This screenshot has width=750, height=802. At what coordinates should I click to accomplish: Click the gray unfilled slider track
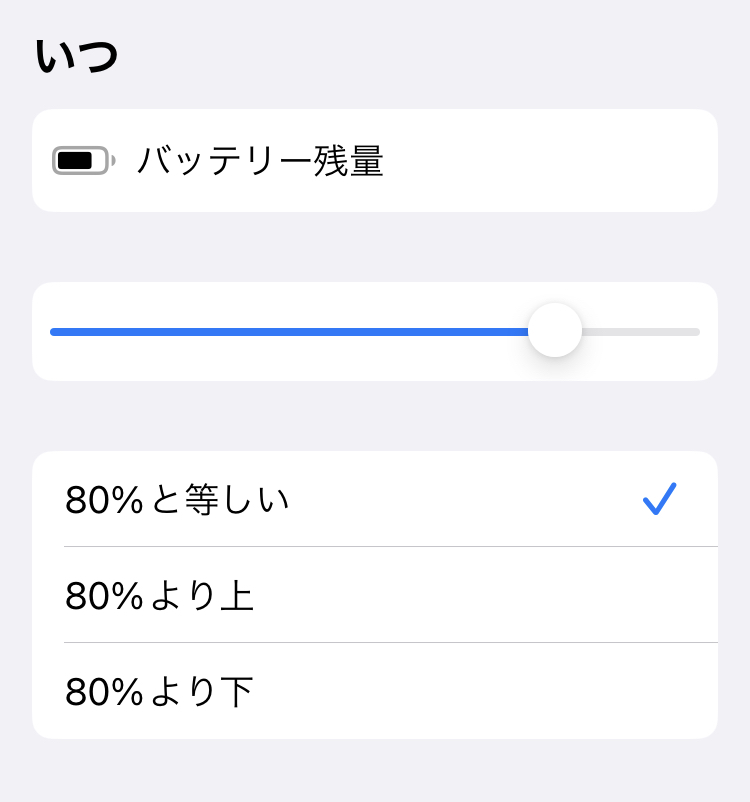pos(640,331)
